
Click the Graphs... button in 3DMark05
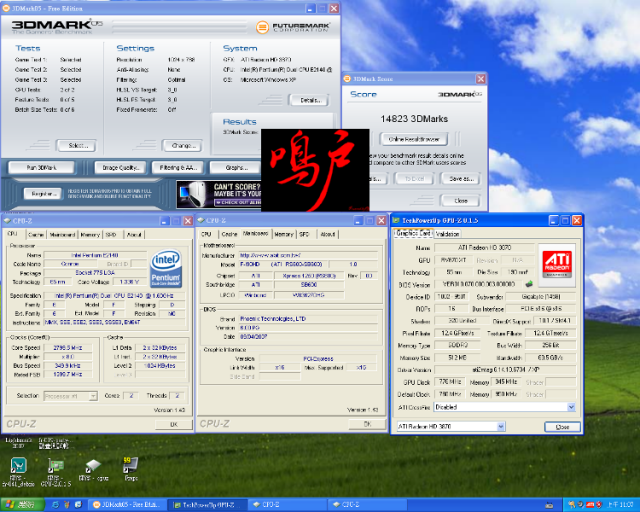[236, 167]
